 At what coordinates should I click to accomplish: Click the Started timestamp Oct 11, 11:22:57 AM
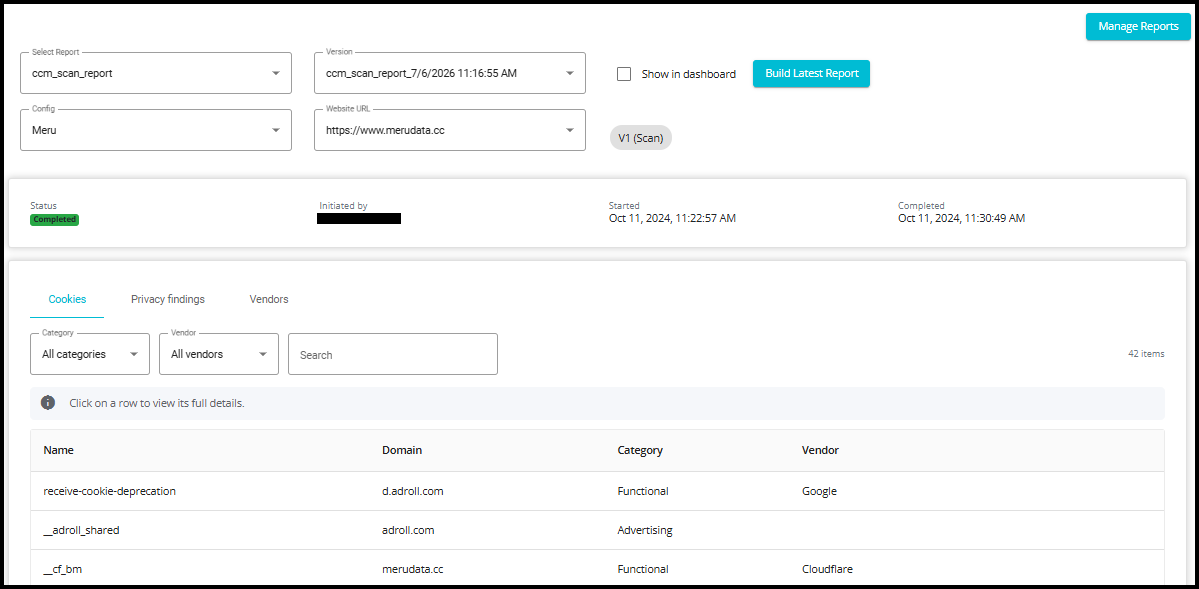click(672, 218)
